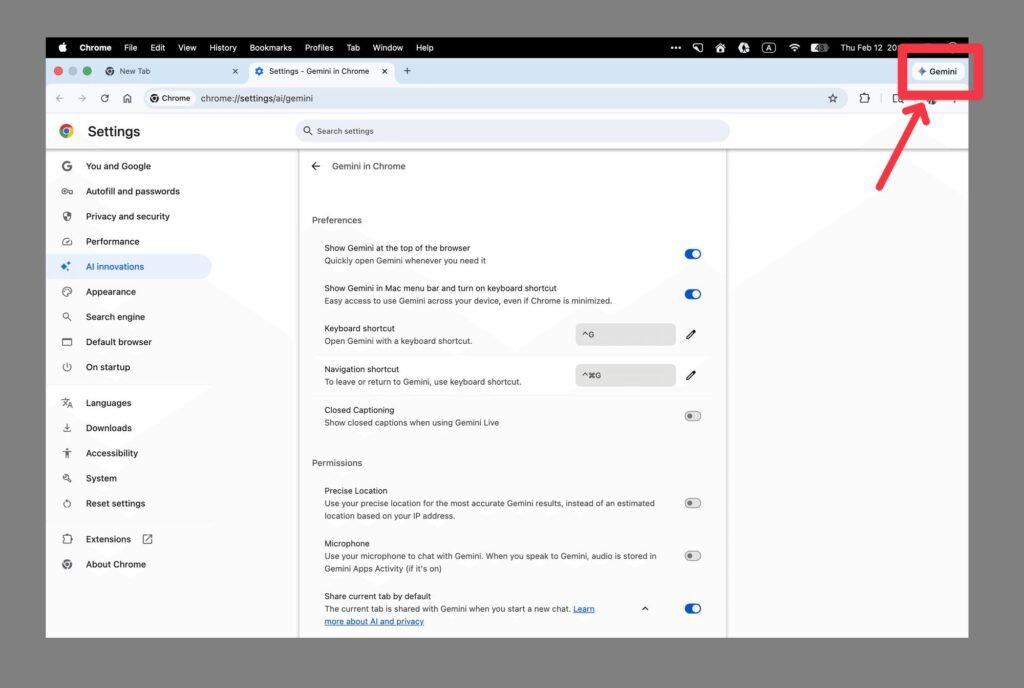Click the address bar URL chrome://settings/ai/gemini
The height and width of the screenshot is (688, 1024).
pyautogui.click(x=257, y=99)
